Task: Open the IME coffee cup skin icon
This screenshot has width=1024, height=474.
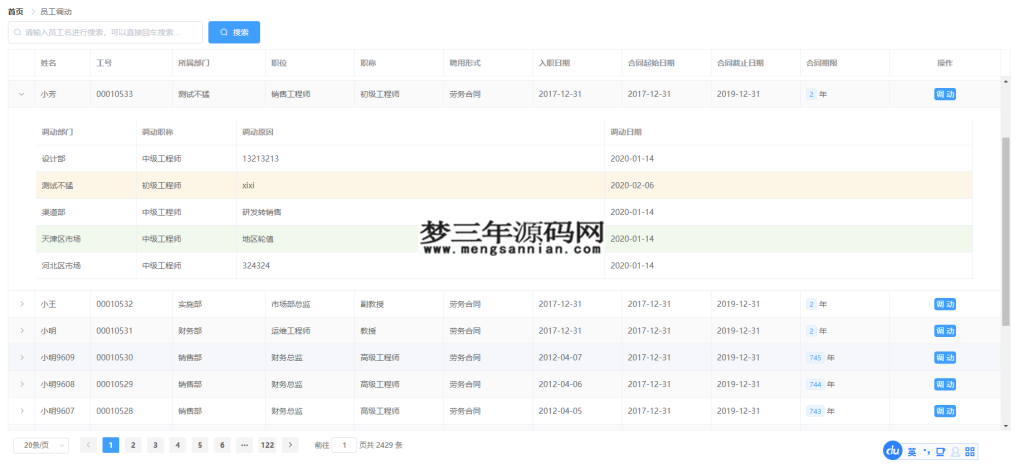Action: pyautogui.click(x=940, y=452)
